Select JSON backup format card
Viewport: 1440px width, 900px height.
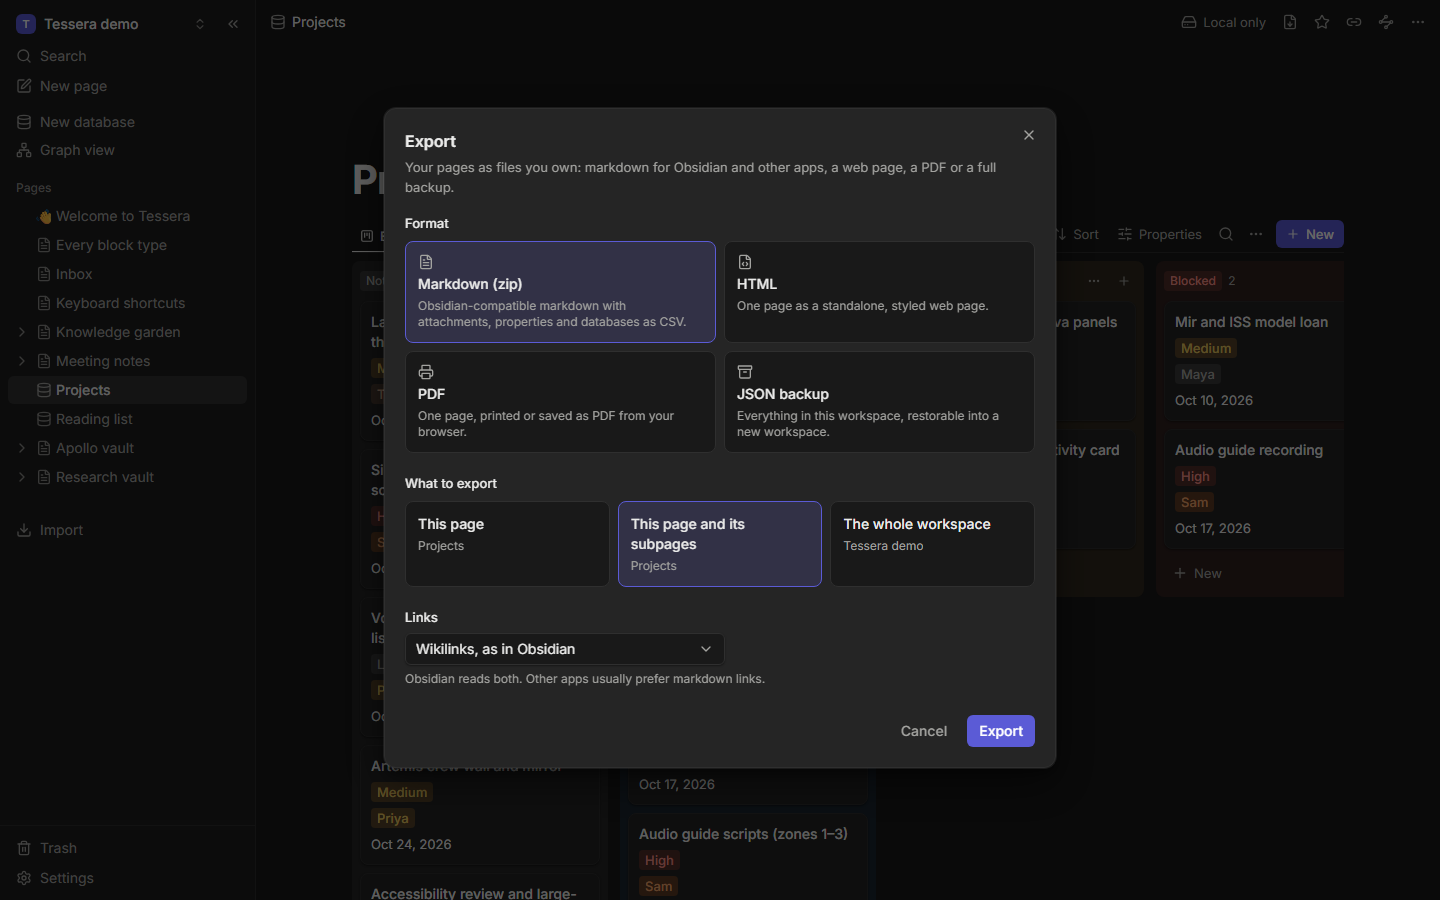tap(879, 402)
